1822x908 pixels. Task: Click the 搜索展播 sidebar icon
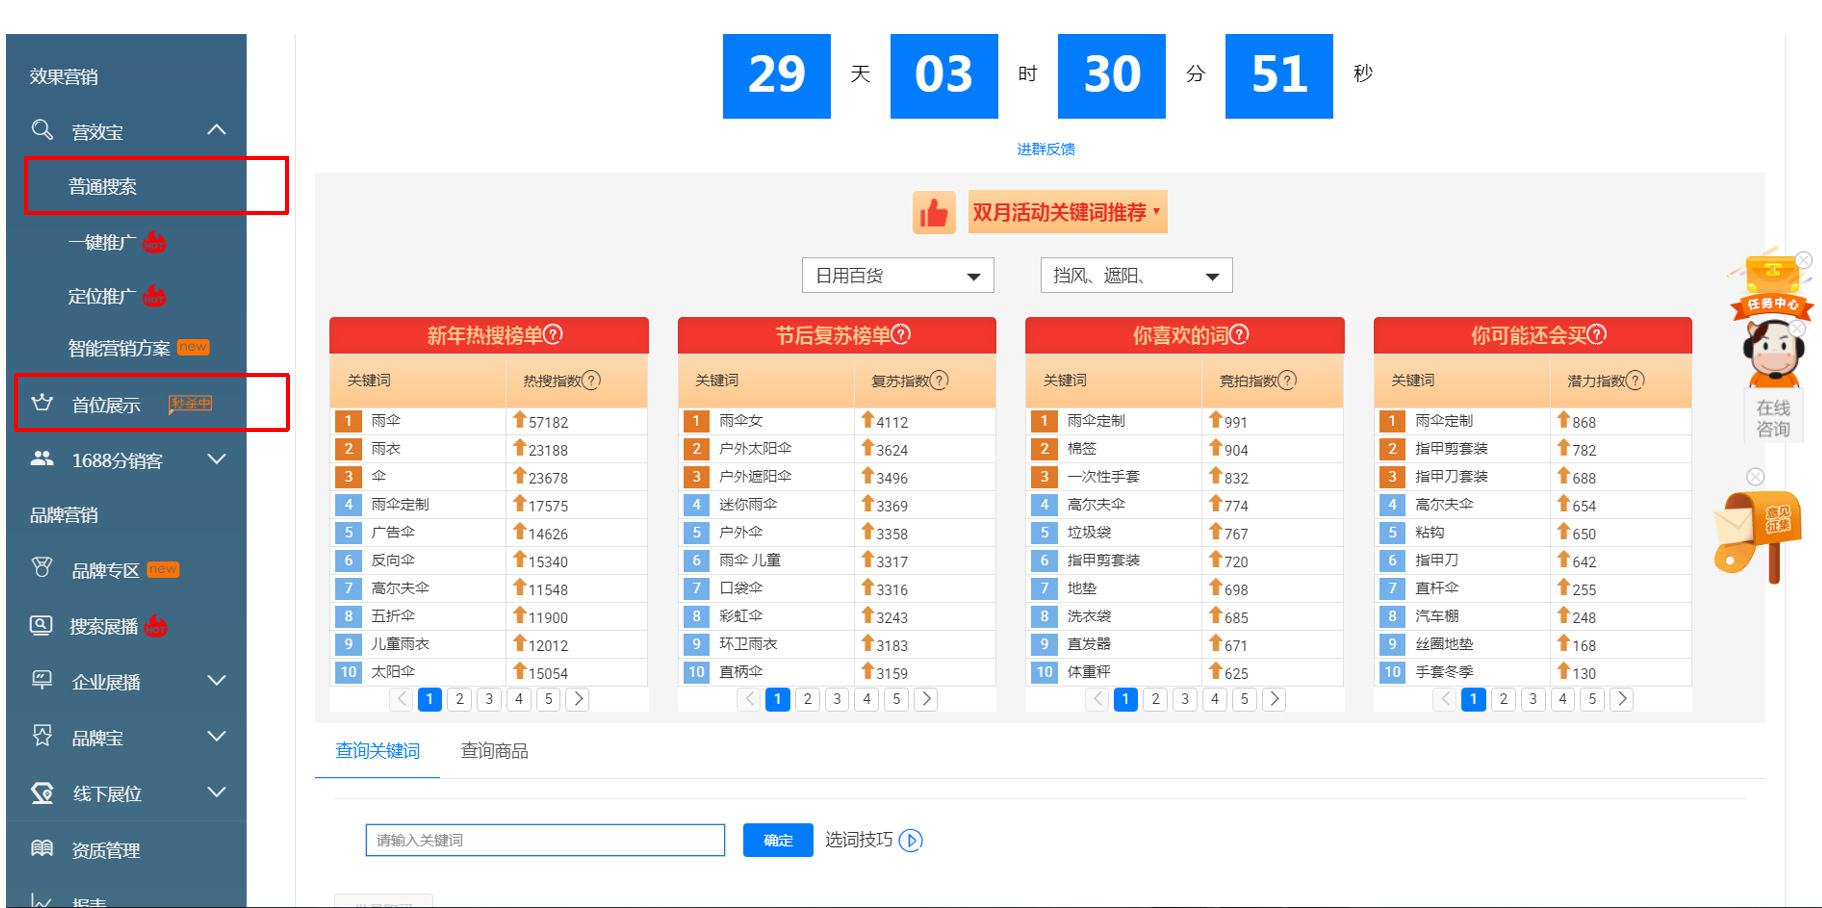tap(41, 625)
